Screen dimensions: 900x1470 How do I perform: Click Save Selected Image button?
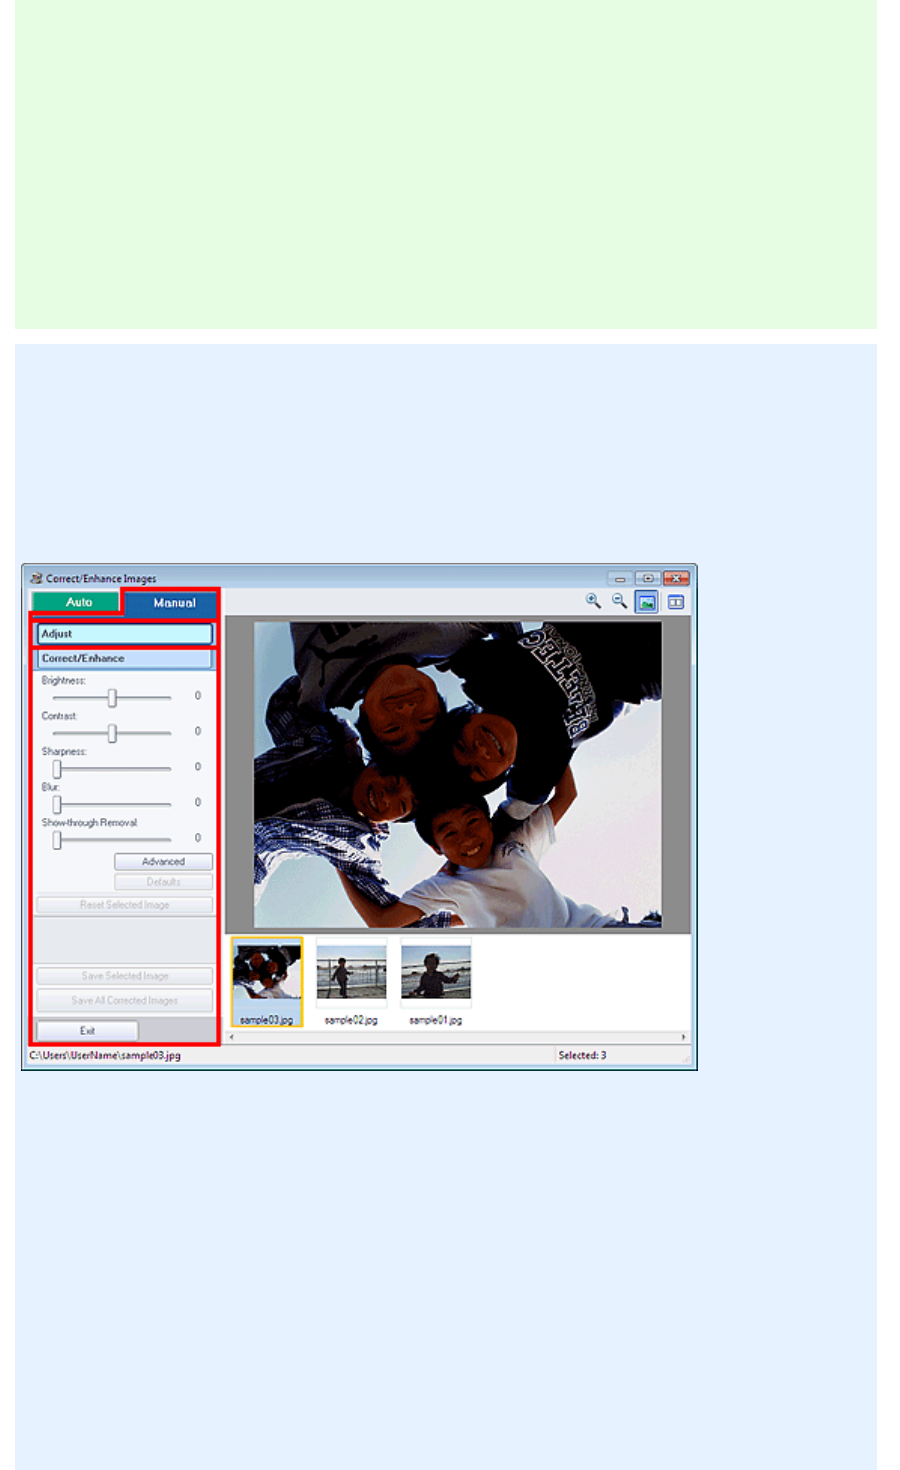125,976
